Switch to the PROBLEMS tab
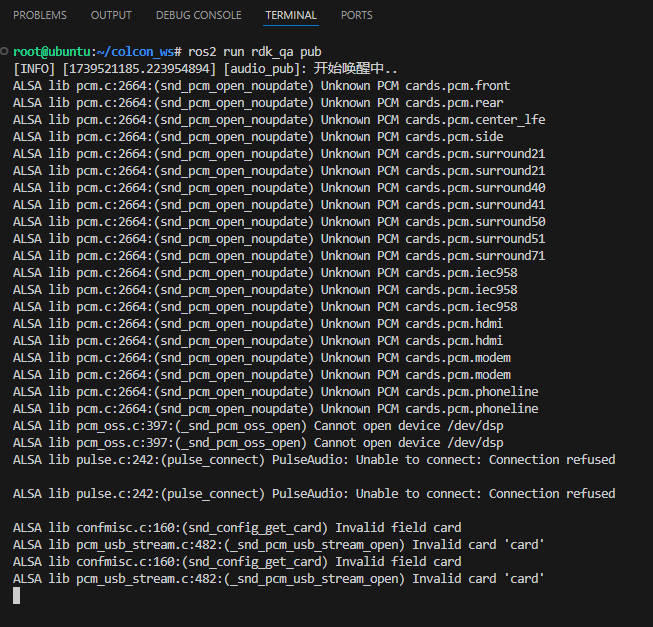 [40, 15]
